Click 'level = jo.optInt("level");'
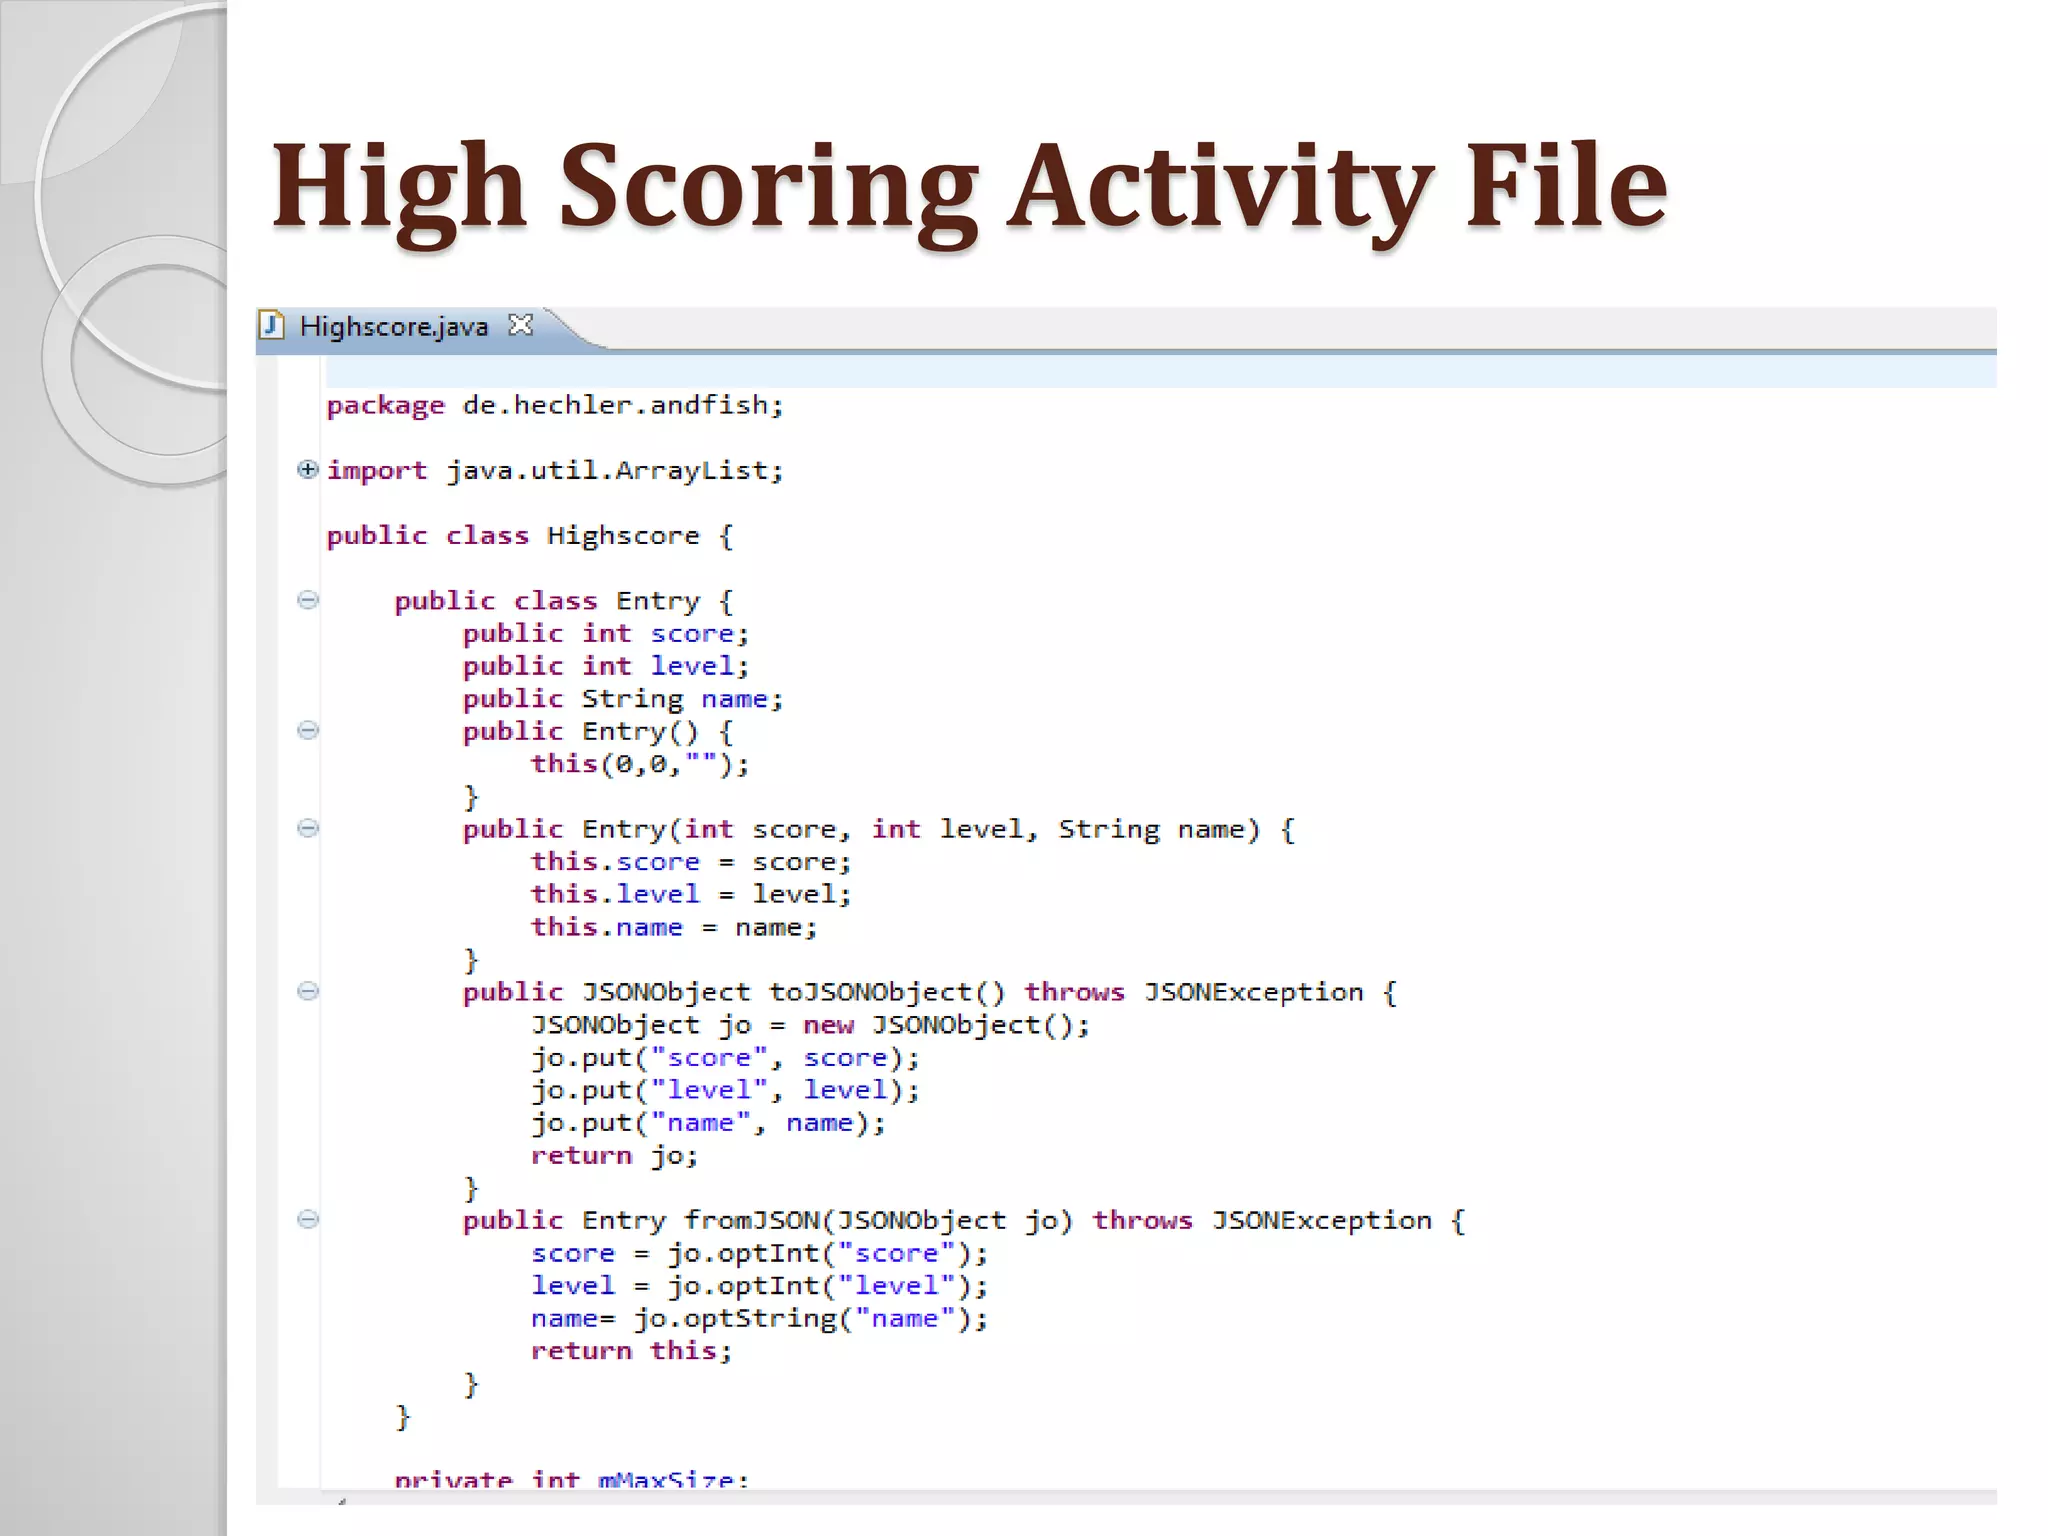2048x1536 pixels. point(759,1286)
